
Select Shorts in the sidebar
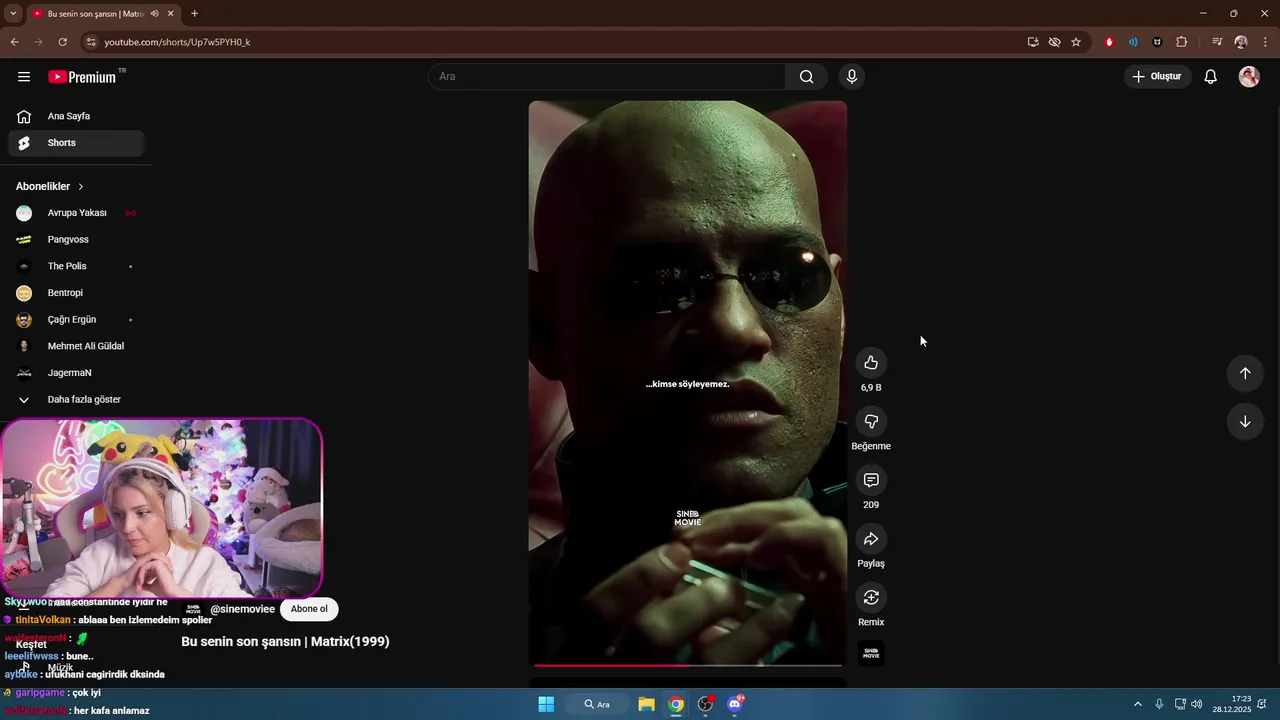tap(76, 143)
